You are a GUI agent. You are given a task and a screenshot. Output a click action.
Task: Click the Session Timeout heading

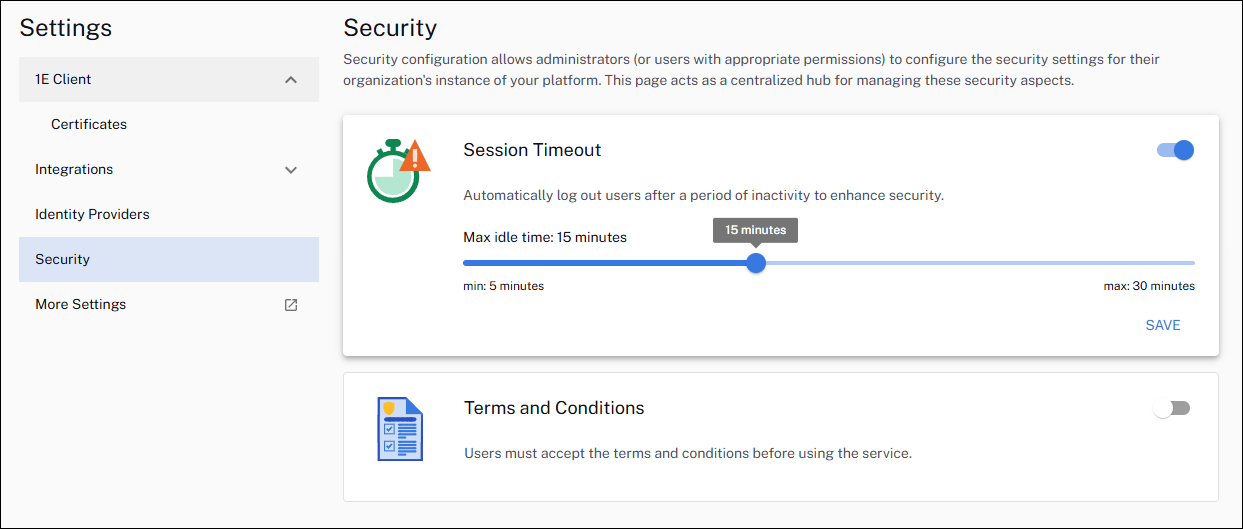point(532,150)
